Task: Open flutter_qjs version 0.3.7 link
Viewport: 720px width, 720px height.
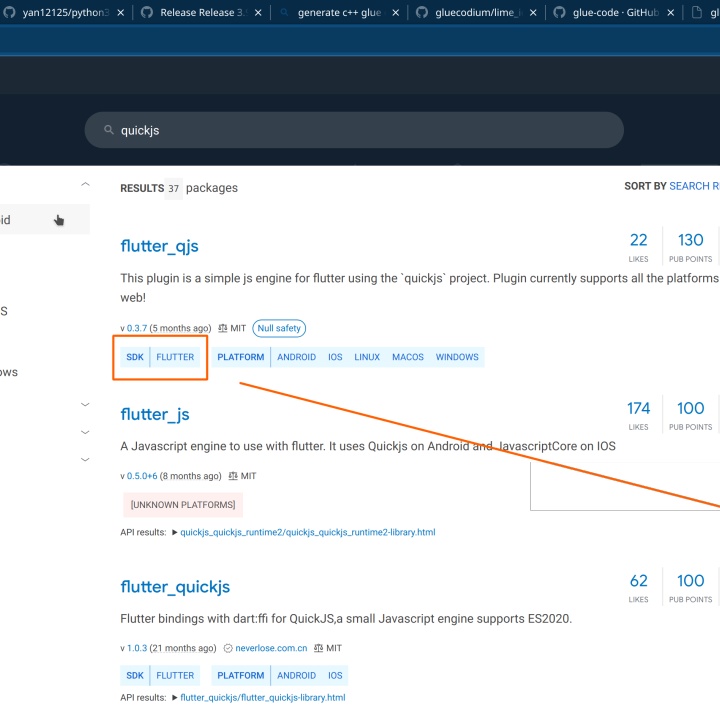Action: (x=137, y=328)
